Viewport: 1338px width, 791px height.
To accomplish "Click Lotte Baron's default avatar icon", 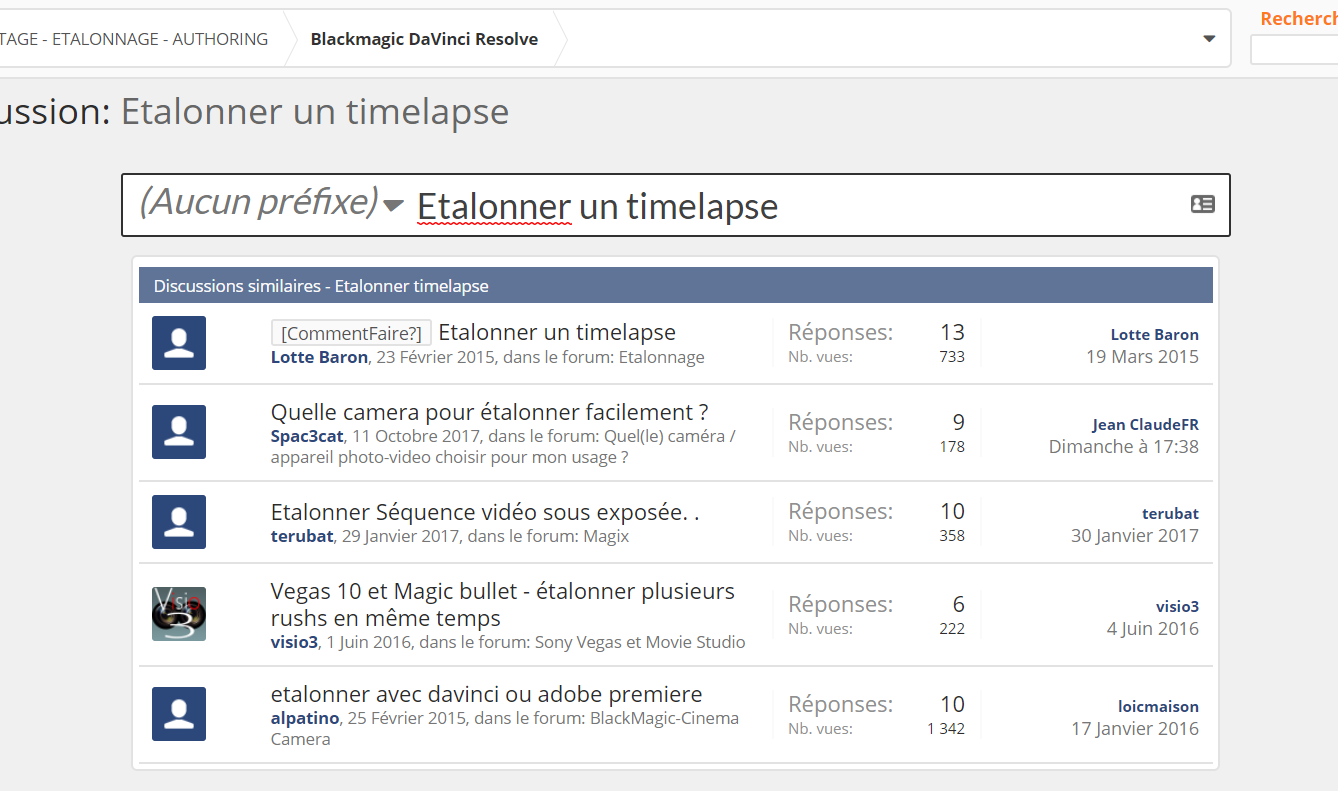I will [179, 343].
